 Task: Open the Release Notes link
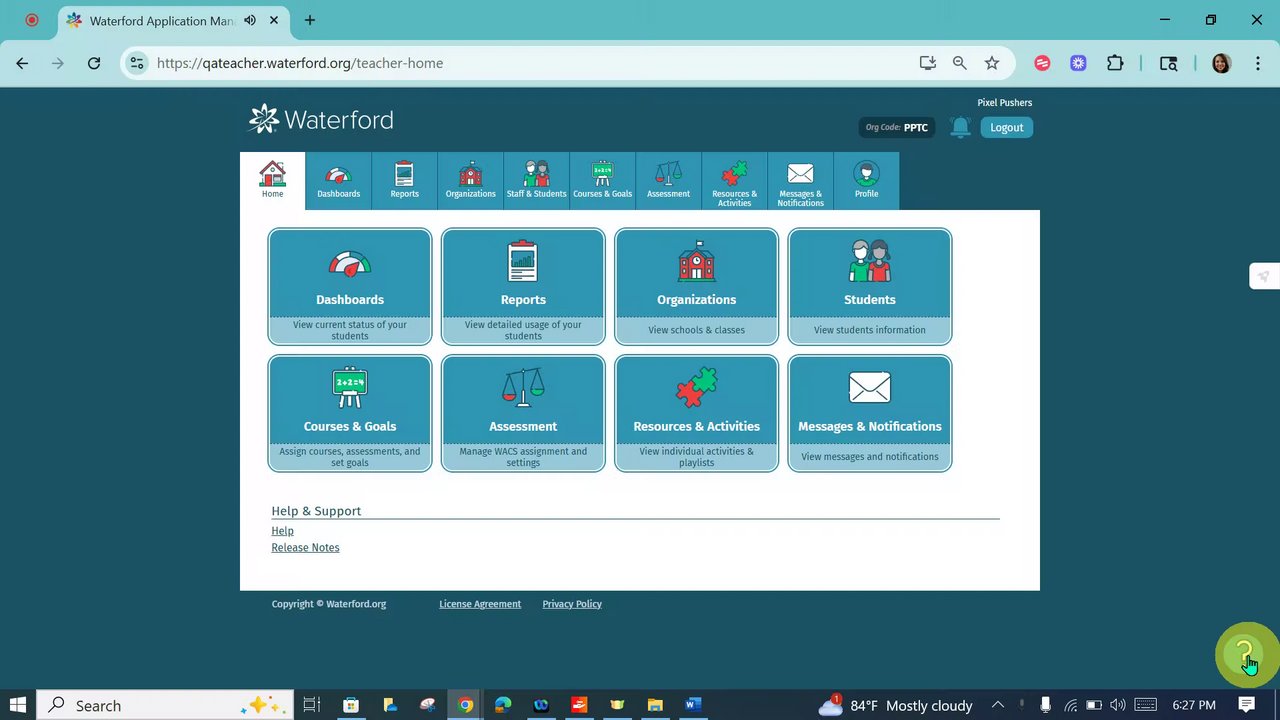tap(305, 548)
